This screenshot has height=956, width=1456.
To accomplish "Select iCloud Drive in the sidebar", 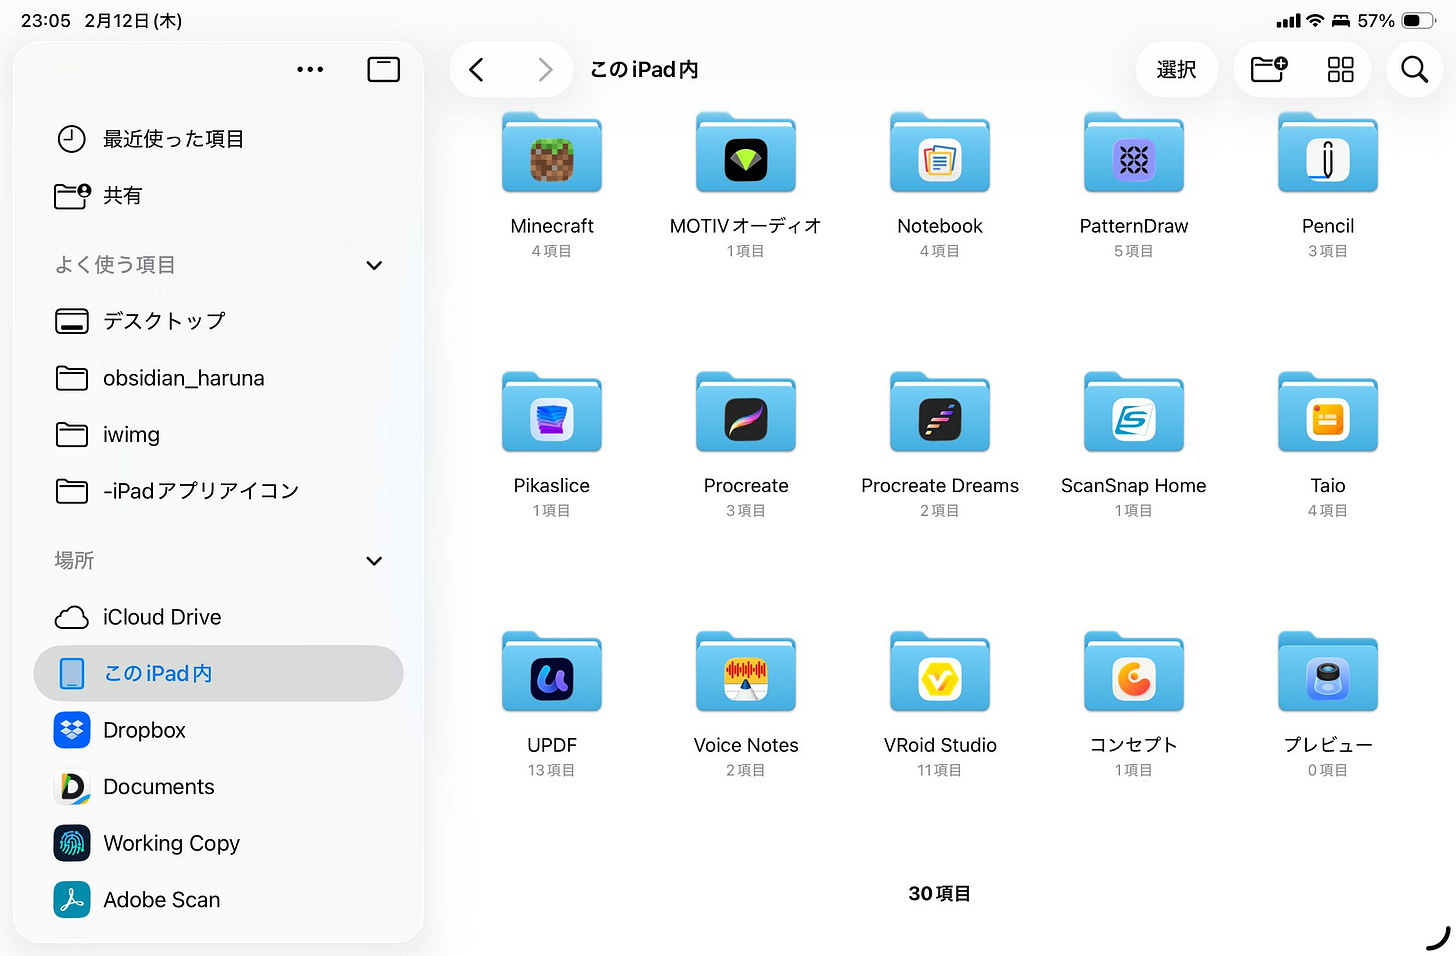I will click(x=162, y=617).
